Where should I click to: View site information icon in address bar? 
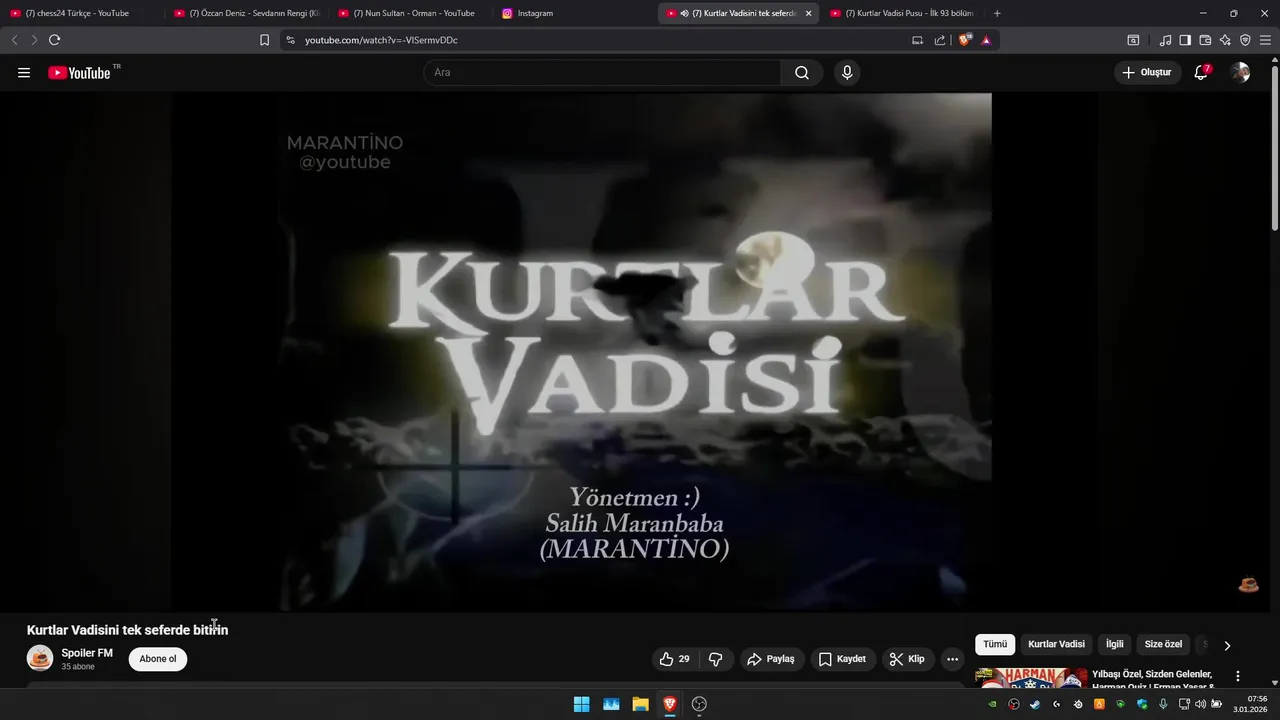pyautogui.click(x=290, y=40)
